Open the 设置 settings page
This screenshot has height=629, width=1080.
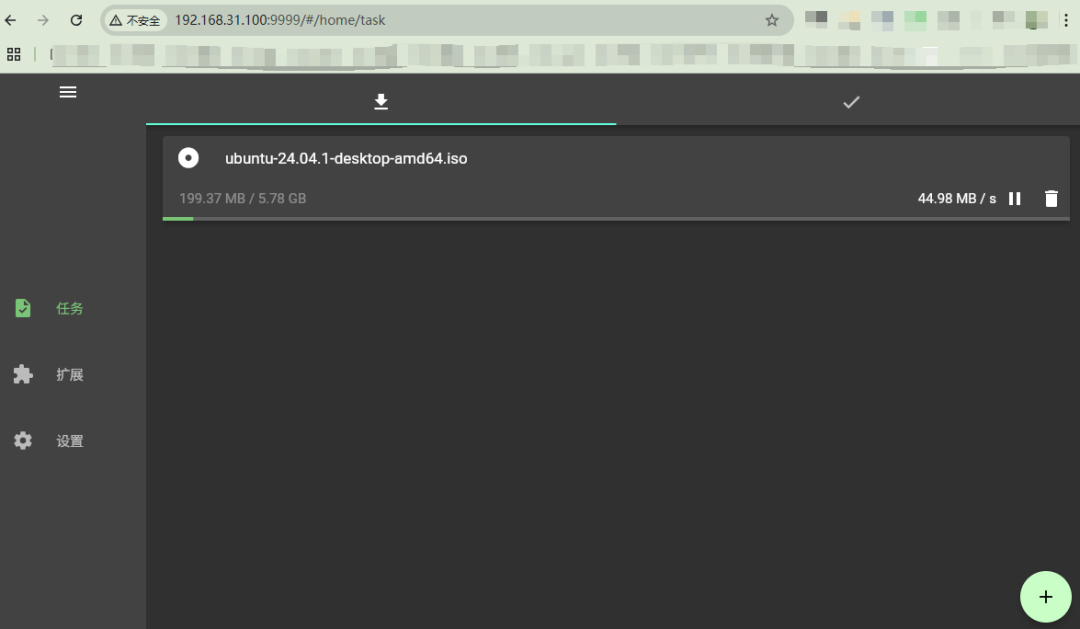(x=69, y=441)
